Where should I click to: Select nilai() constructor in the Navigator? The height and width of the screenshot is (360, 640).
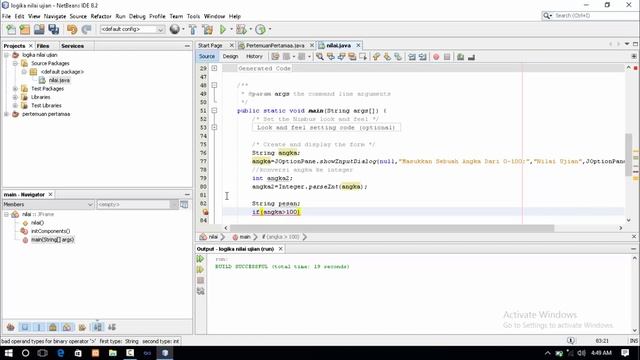click(37, 222)
